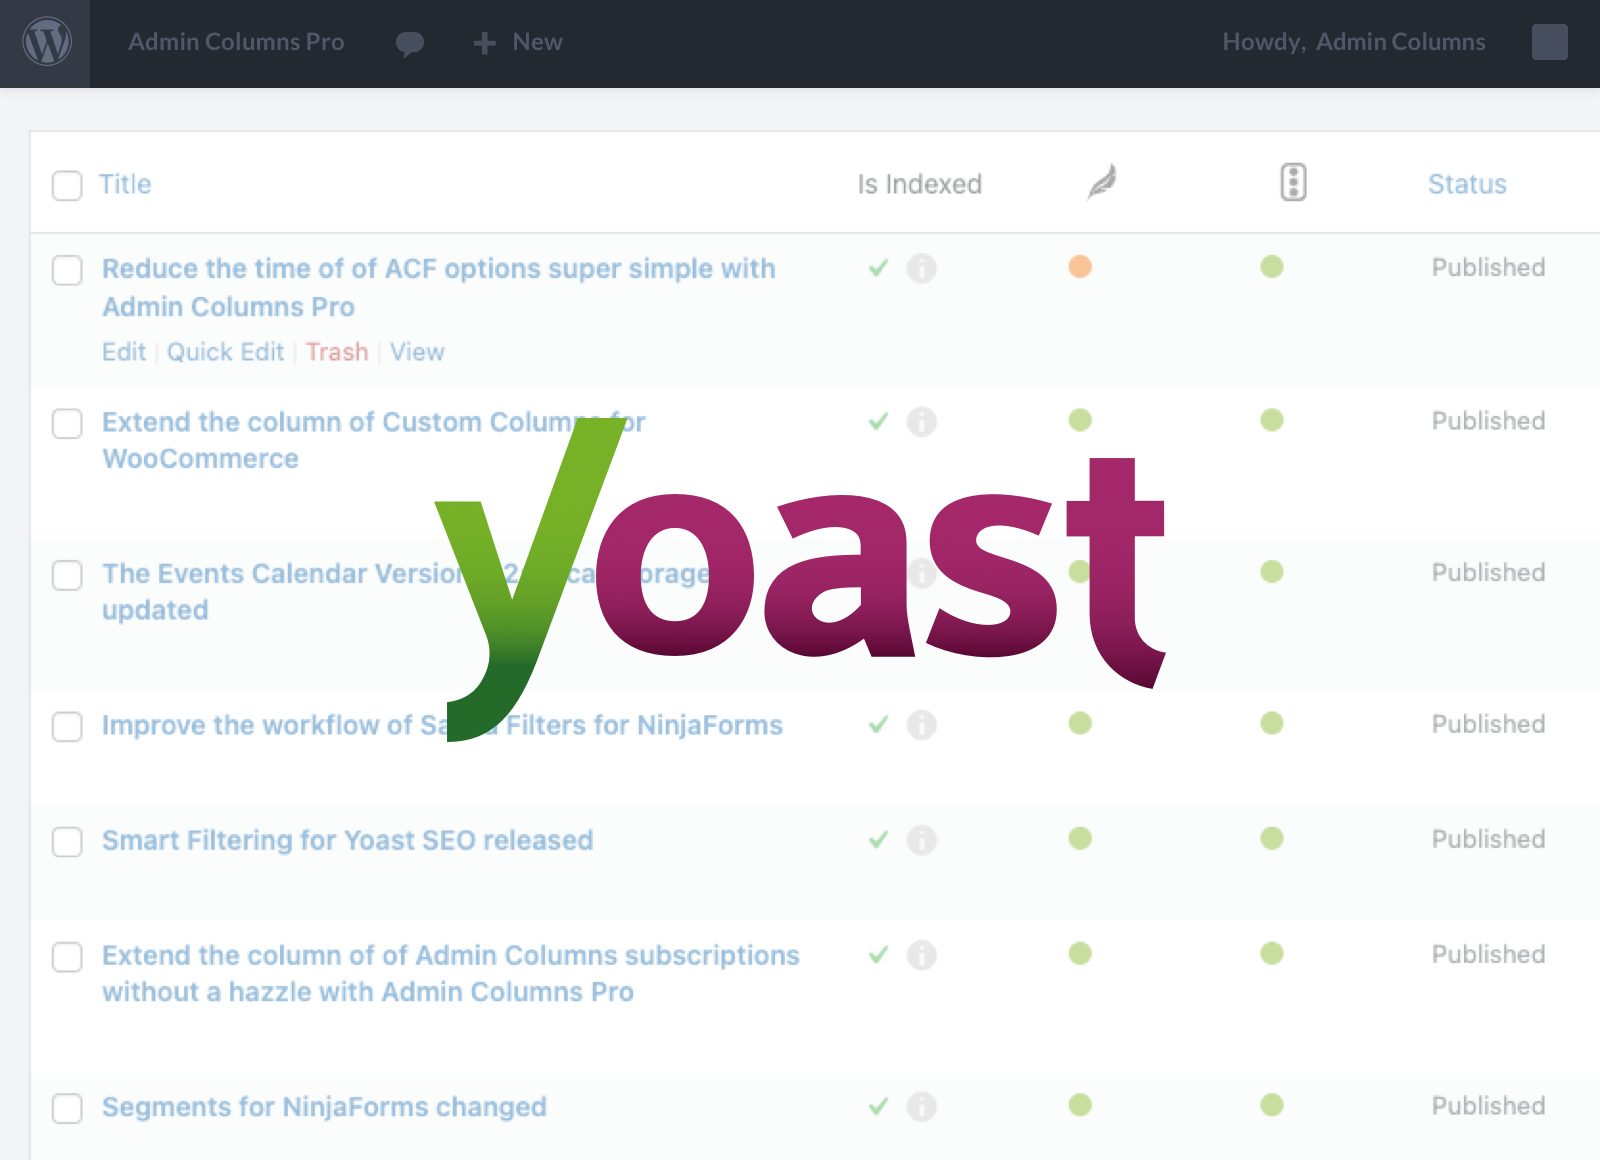
Task: Open the comments bubble icon
Action: point(410,43)
